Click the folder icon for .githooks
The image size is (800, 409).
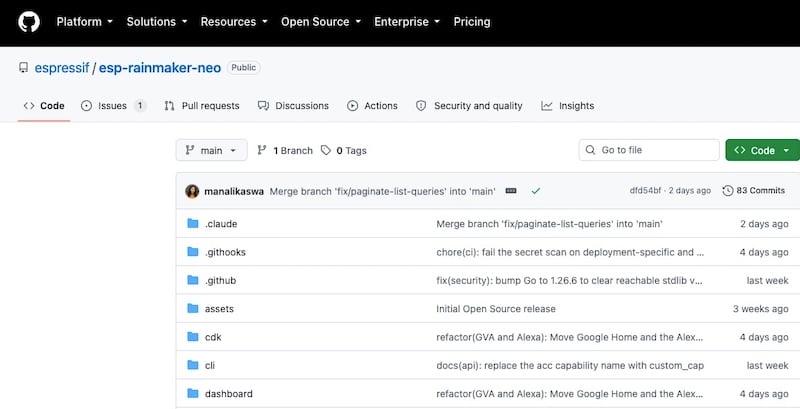[193, 252]
